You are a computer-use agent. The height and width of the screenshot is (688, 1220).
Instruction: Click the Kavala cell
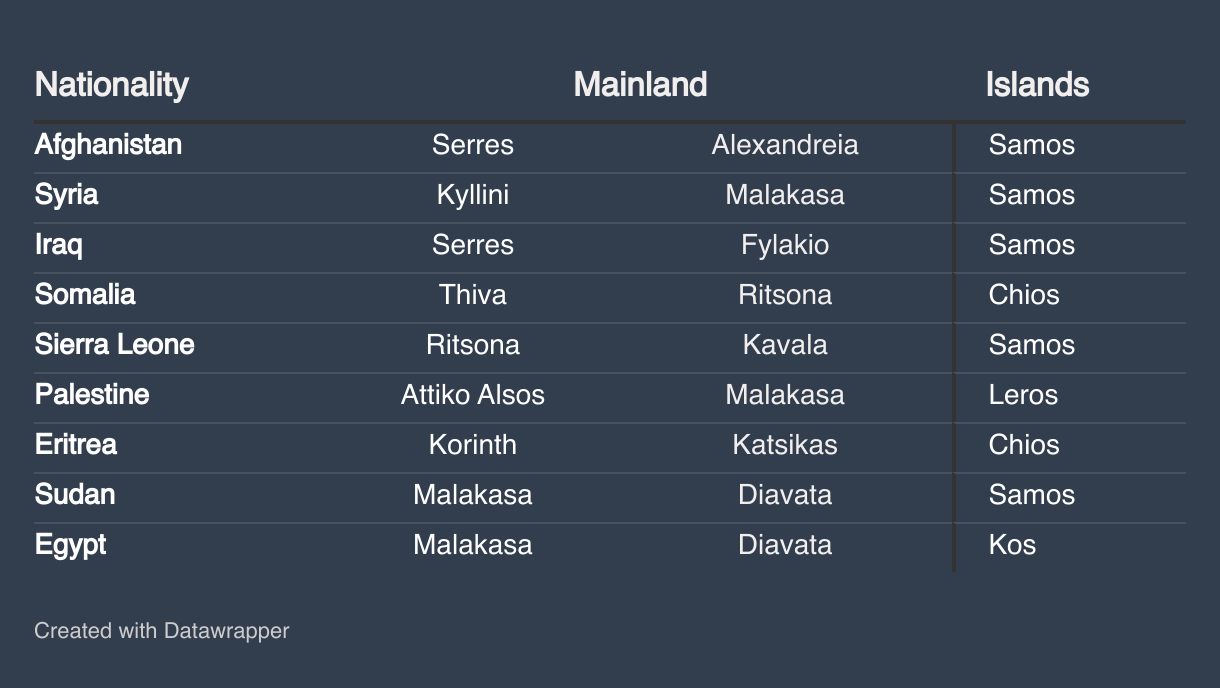click(785, 345)
